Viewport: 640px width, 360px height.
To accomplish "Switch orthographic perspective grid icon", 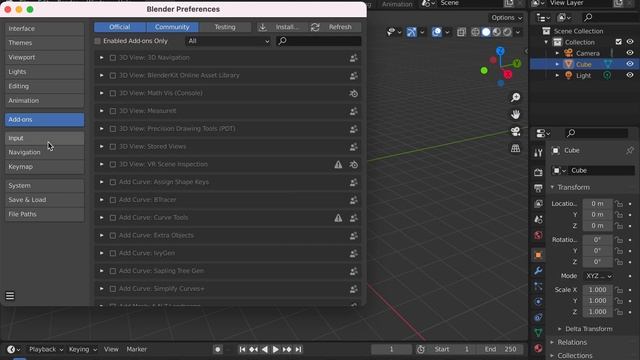I will tap(516, 148).
